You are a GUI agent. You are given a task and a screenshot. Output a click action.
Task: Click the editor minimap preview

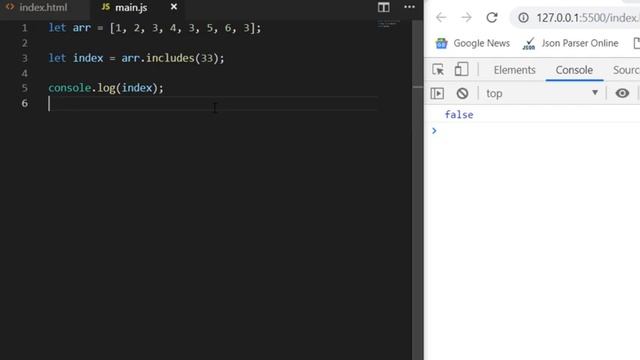coord(388,24)
